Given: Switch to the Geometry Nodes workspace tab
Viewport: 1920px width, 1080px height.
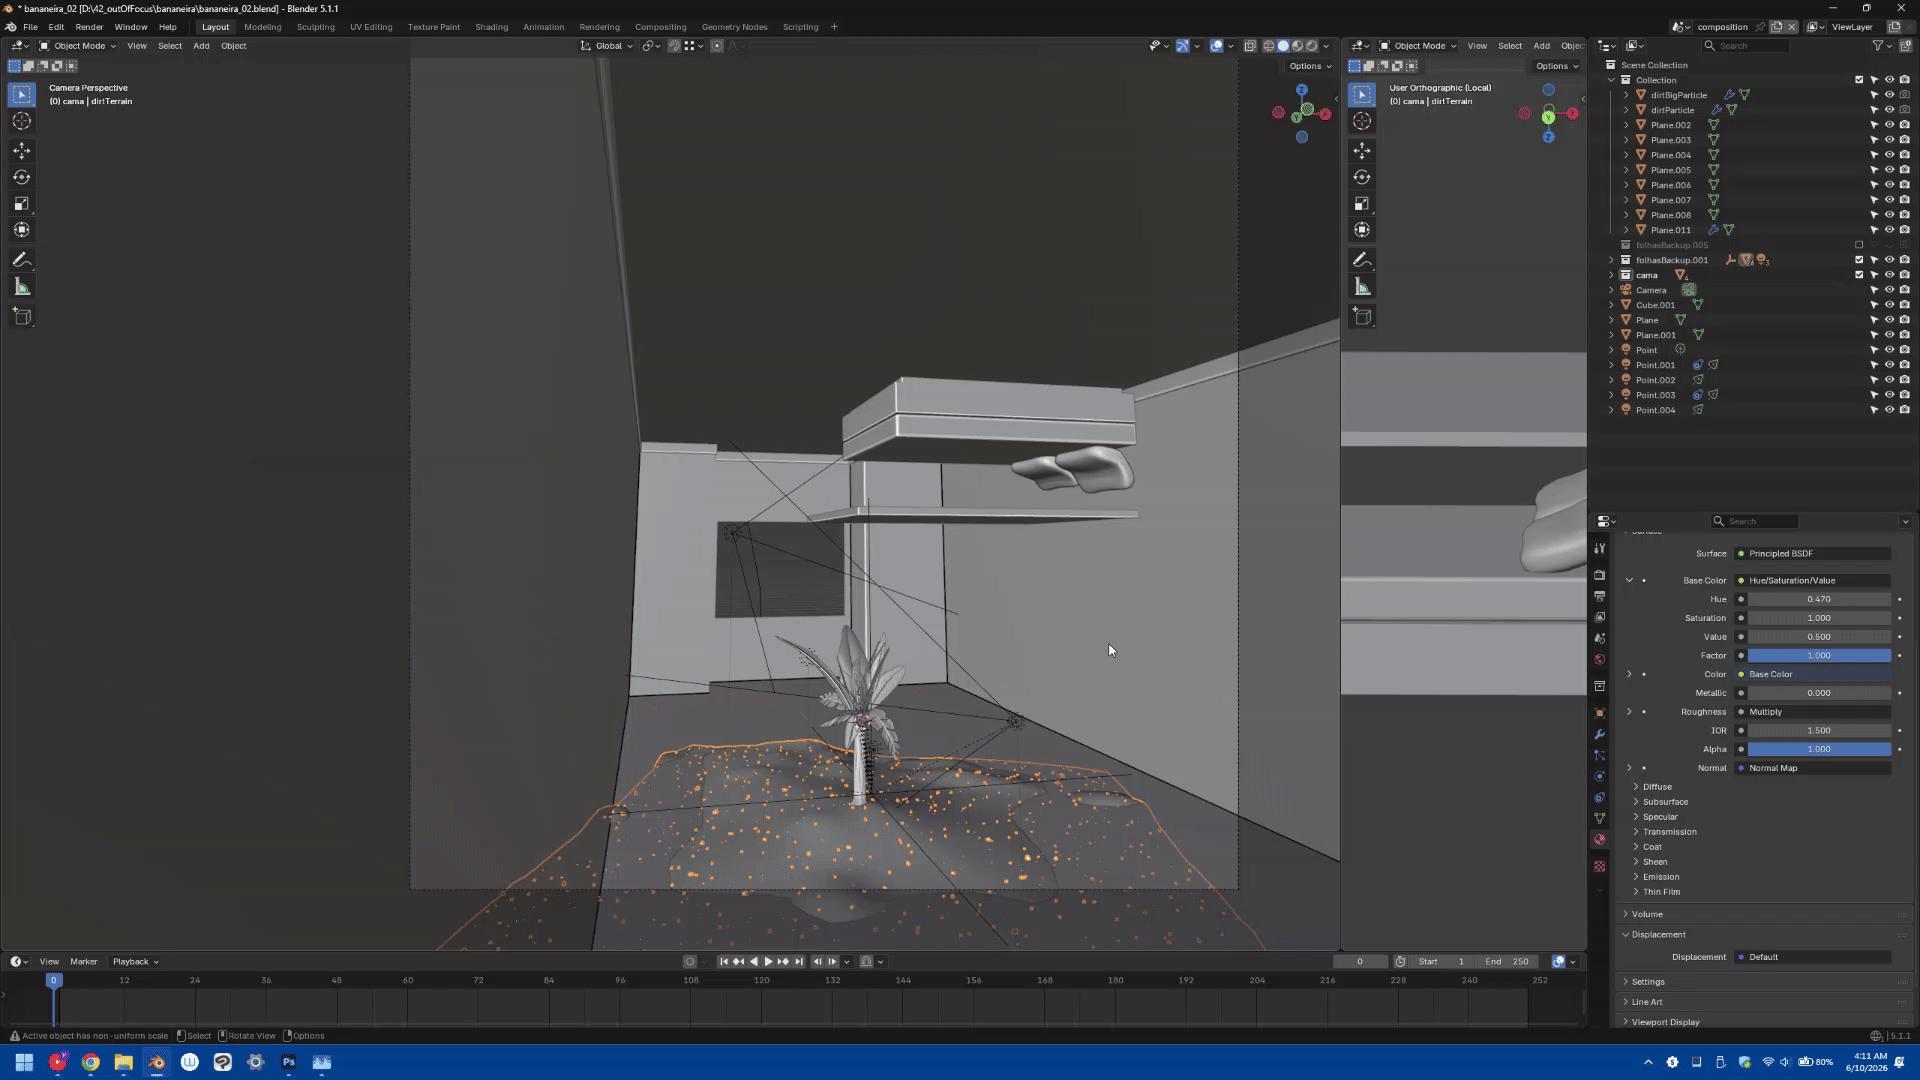Looking at the screenshot, I should point(734,27).
